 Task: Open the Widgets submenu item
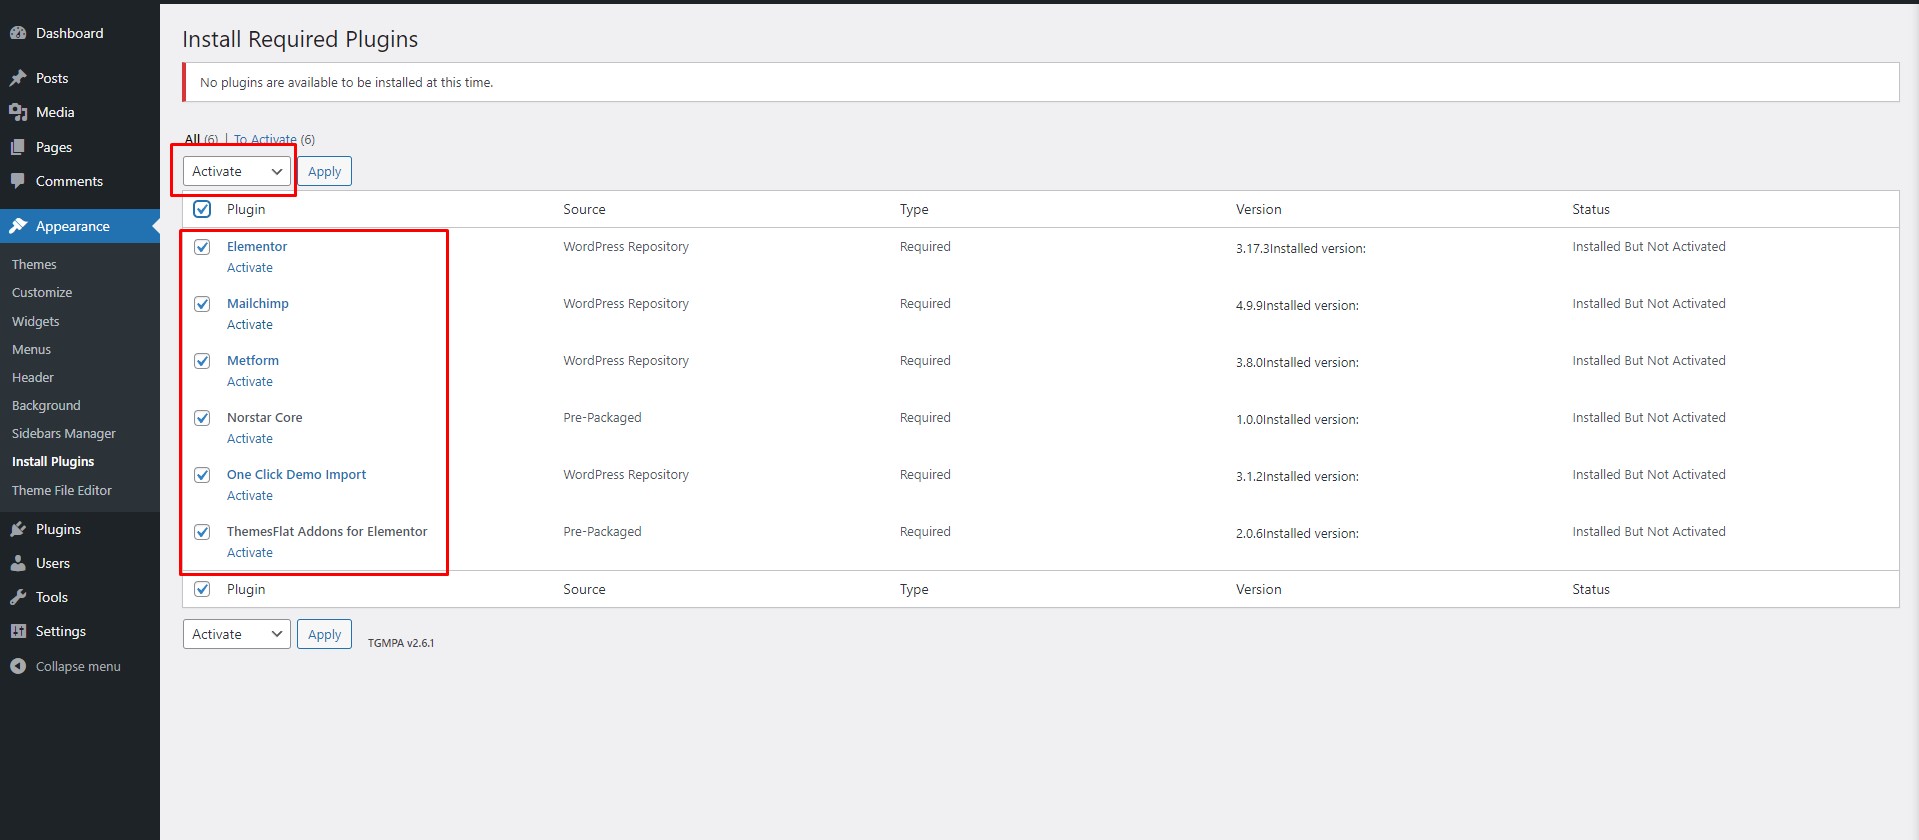(36, 321)
